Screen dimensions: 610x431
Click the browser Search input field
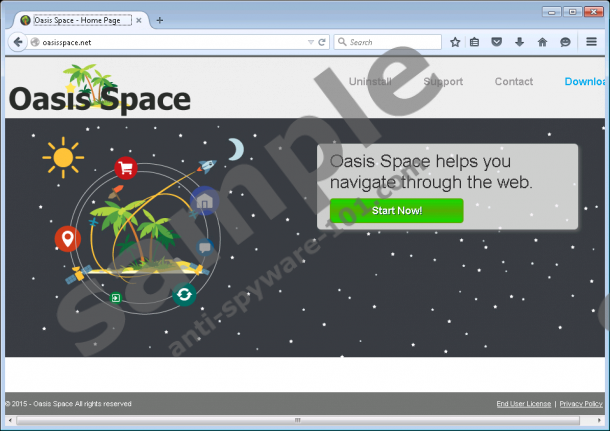coord(392,42)
